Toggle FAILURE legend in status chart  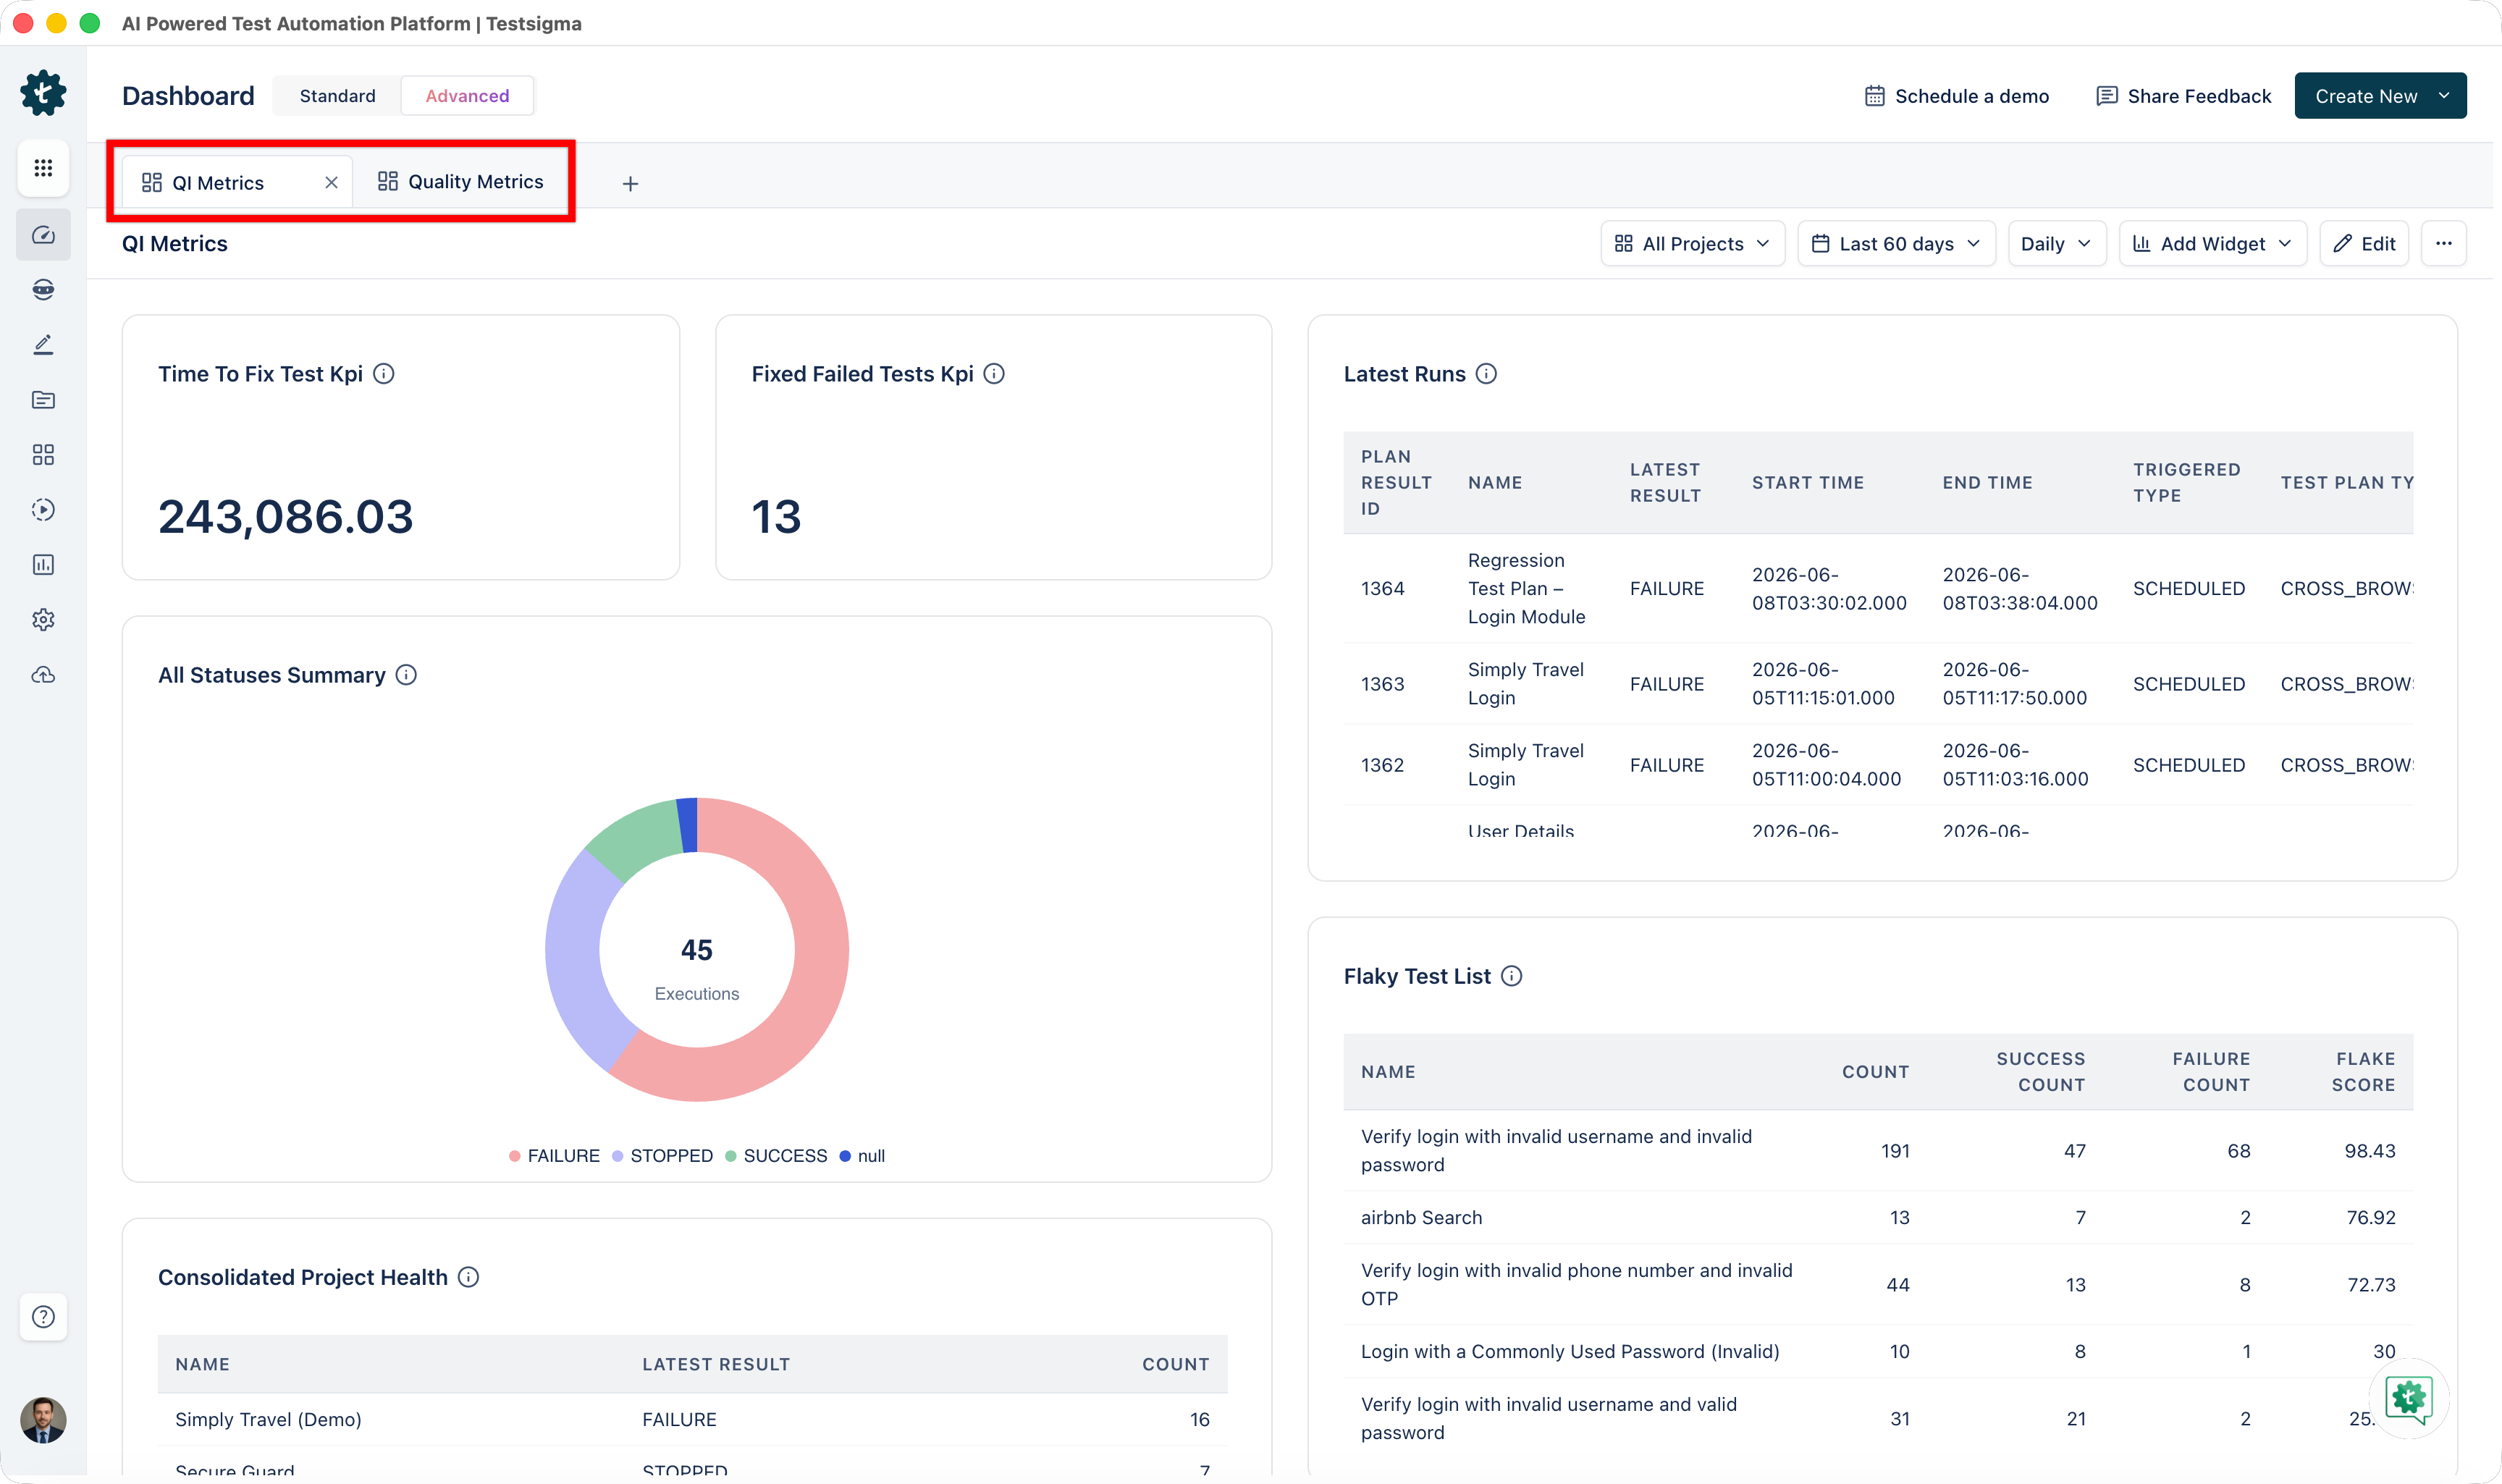click(554, 1156)
